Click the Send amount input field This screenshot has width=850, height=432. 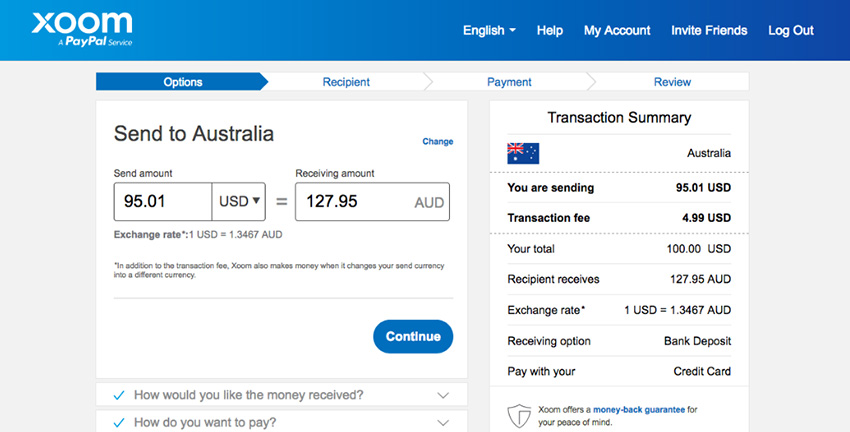pos(163,202)
